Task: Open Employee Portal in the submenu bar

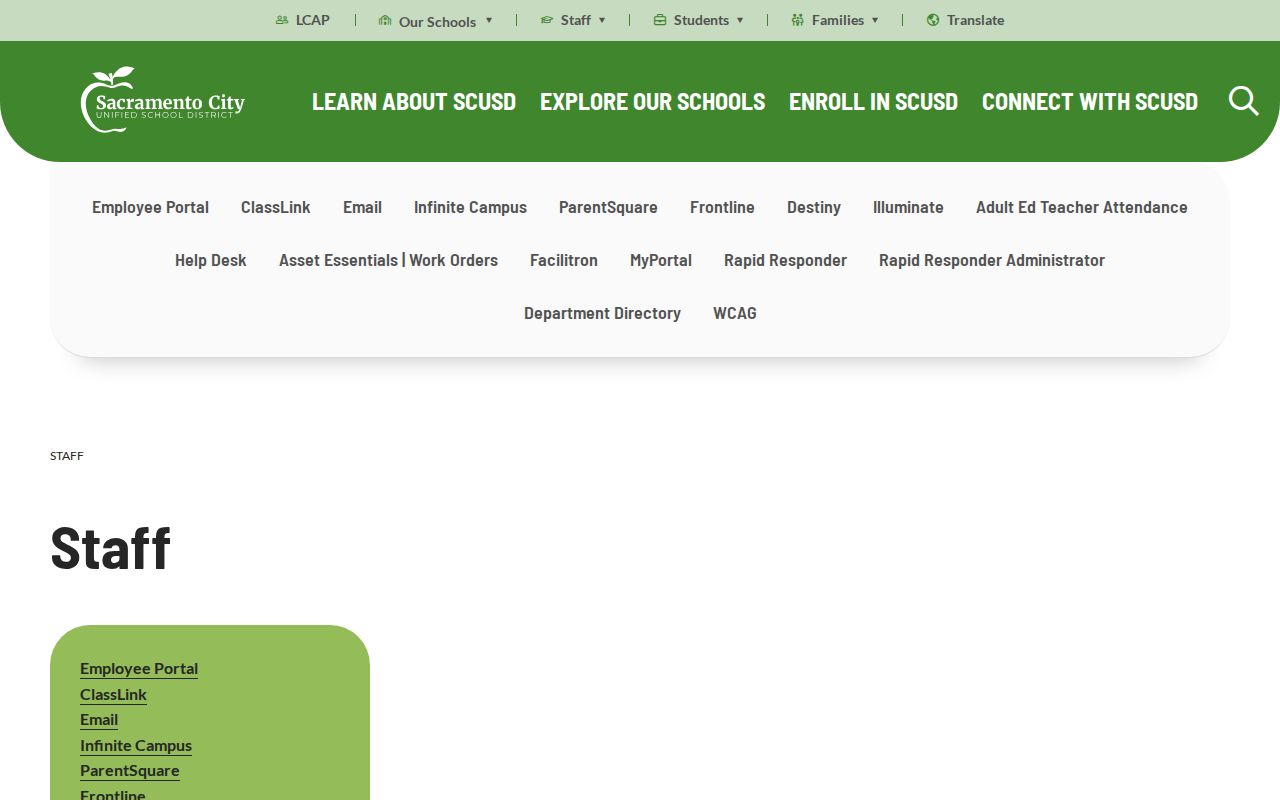Action: (150, 207)
